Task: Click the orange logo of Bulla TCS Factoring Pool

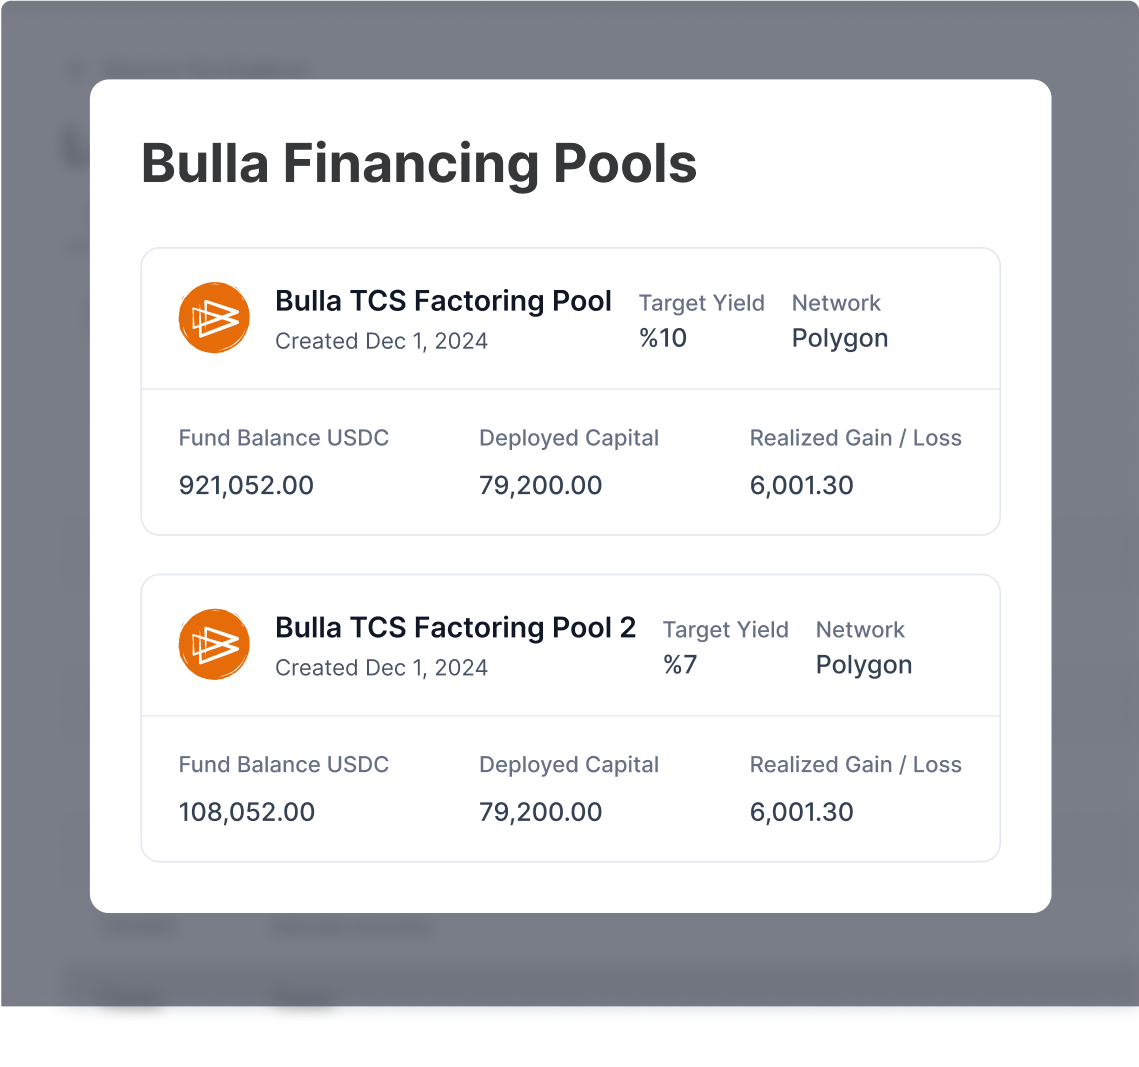Action: point(214,318)
